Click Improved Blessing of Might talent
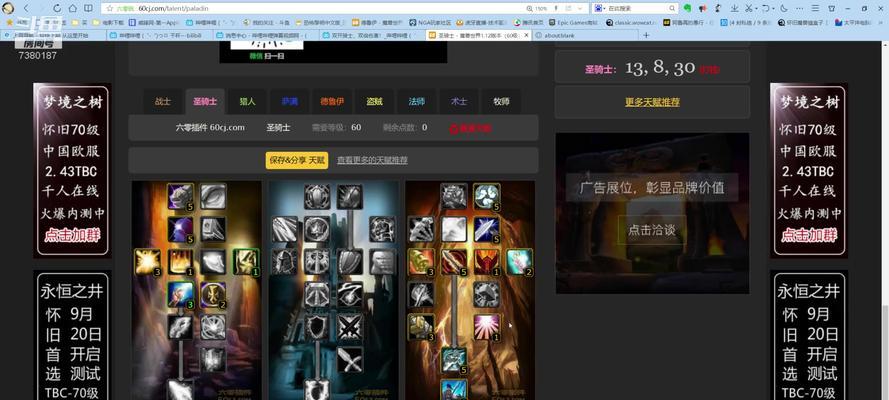Viewport: 889px width, 400px height. click(x=454, y=197)
